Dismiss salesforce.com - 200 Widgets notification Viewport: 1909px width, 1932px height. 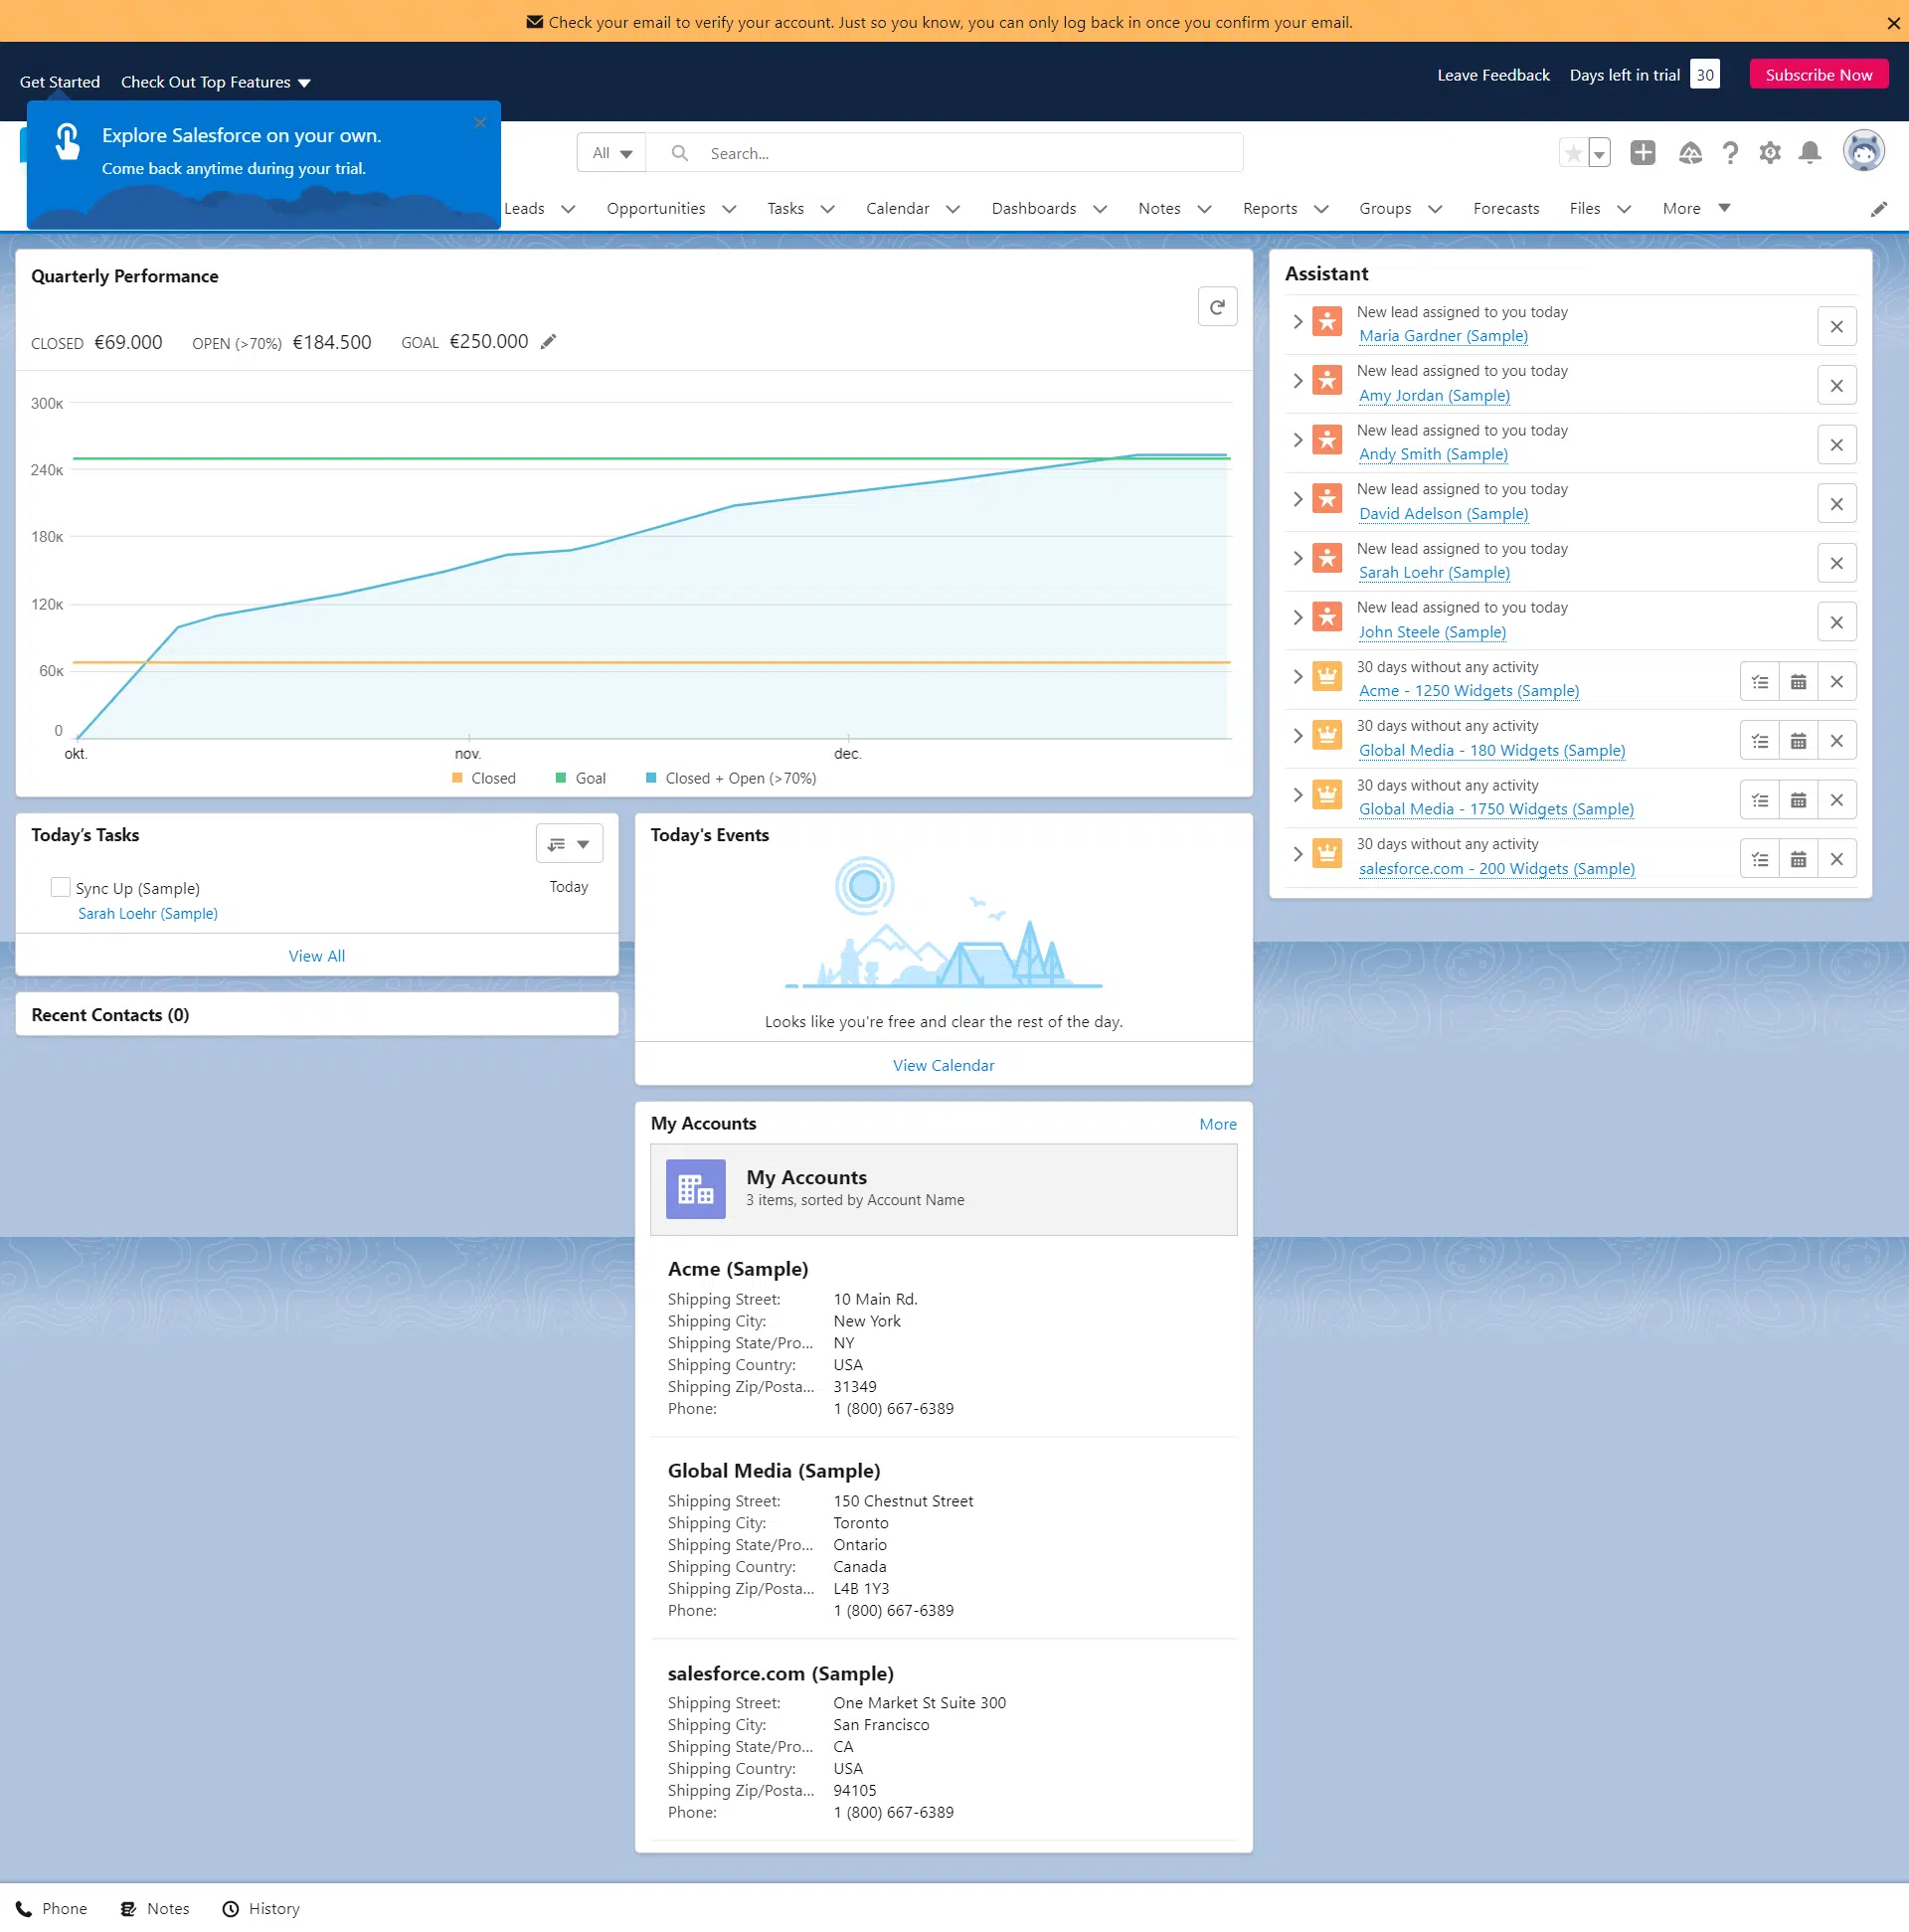tap(1836, 859)
